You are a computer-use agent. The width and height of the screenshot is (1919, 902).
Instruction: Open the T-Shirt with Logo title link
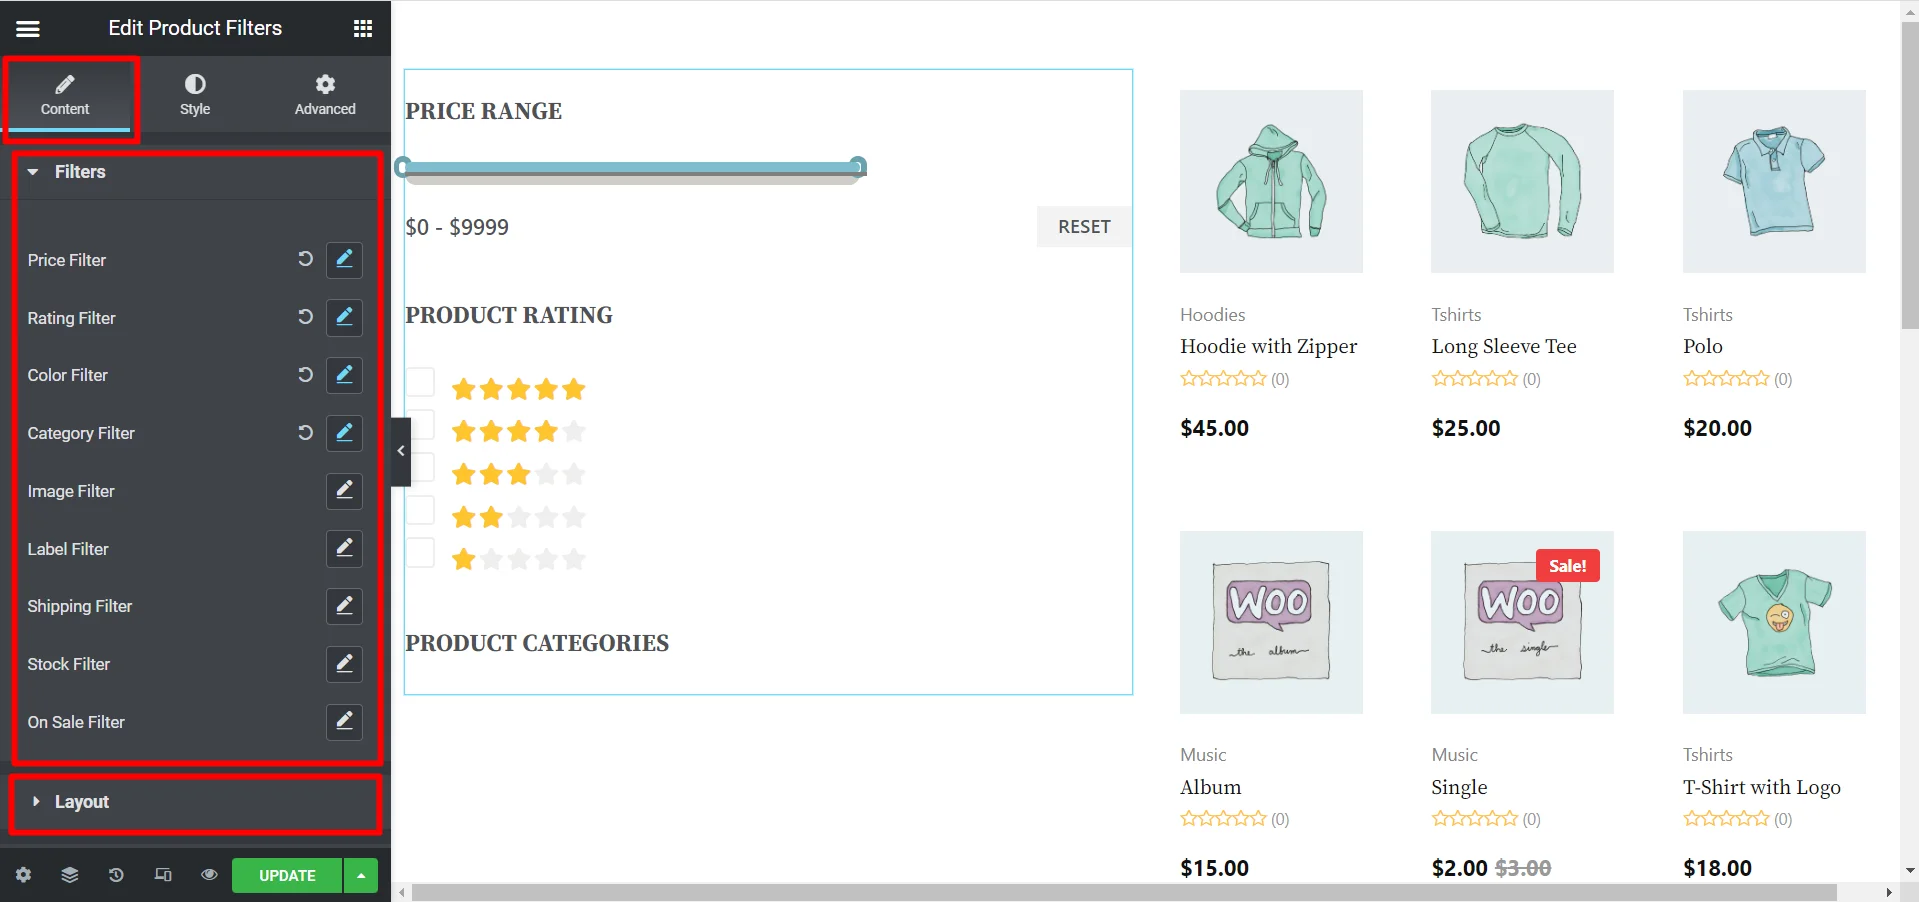[1762, 787]
